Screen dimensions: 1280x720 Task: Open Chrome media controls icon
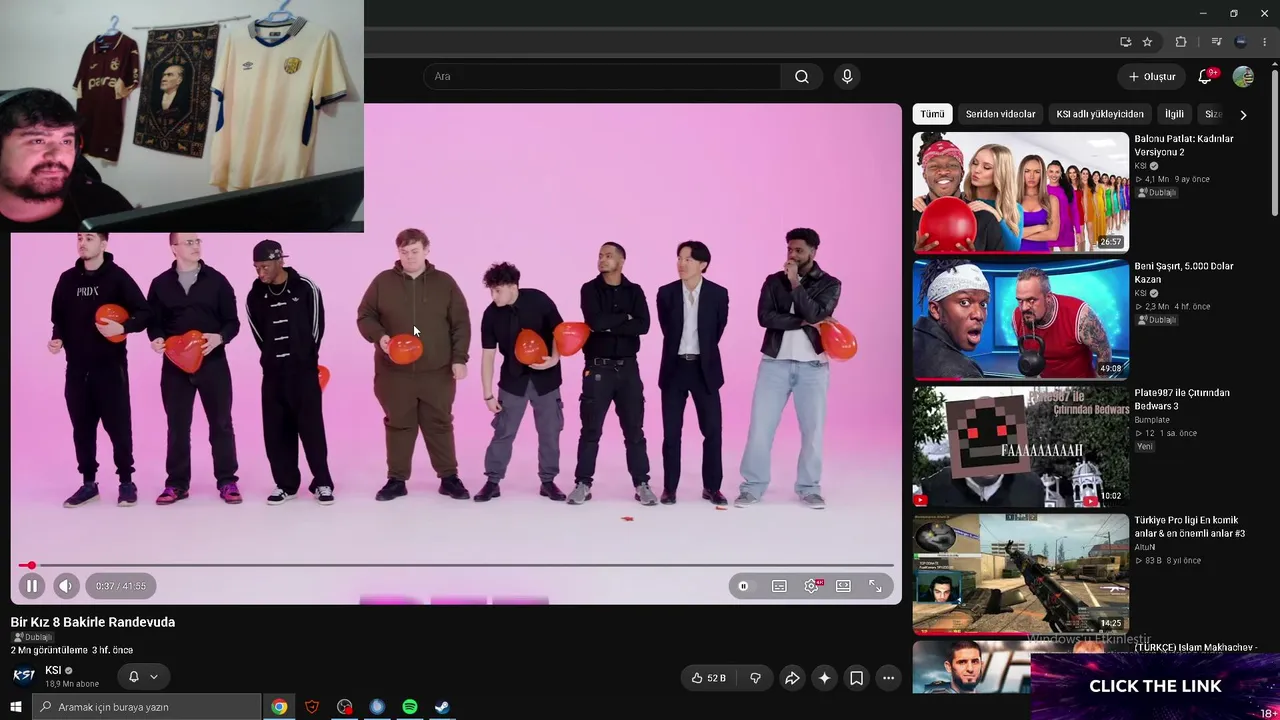click(1216, 42)
